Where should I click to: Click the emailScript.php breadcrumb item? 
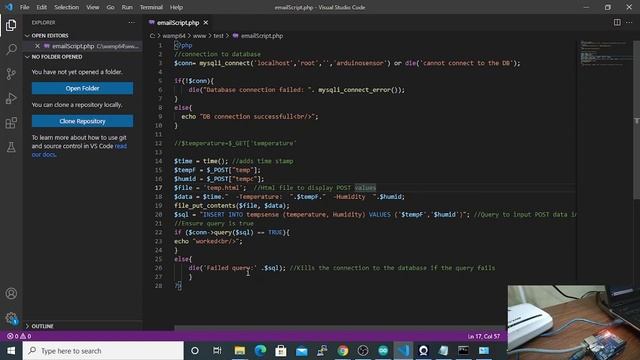click(258, 36)
